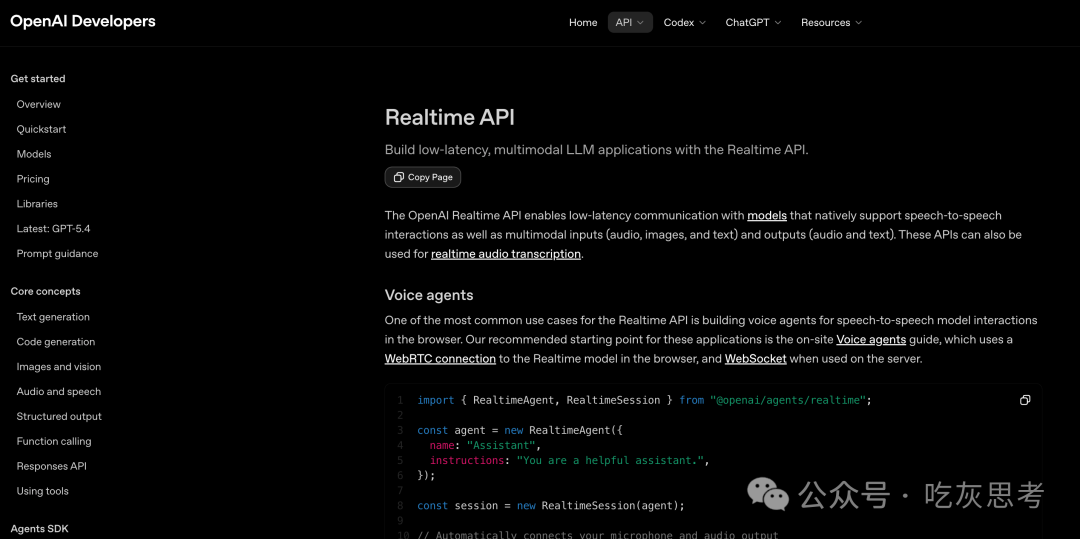1080x539 pixels.
Task: Click the 'instructions' code line
Action: tap(569, 460)
